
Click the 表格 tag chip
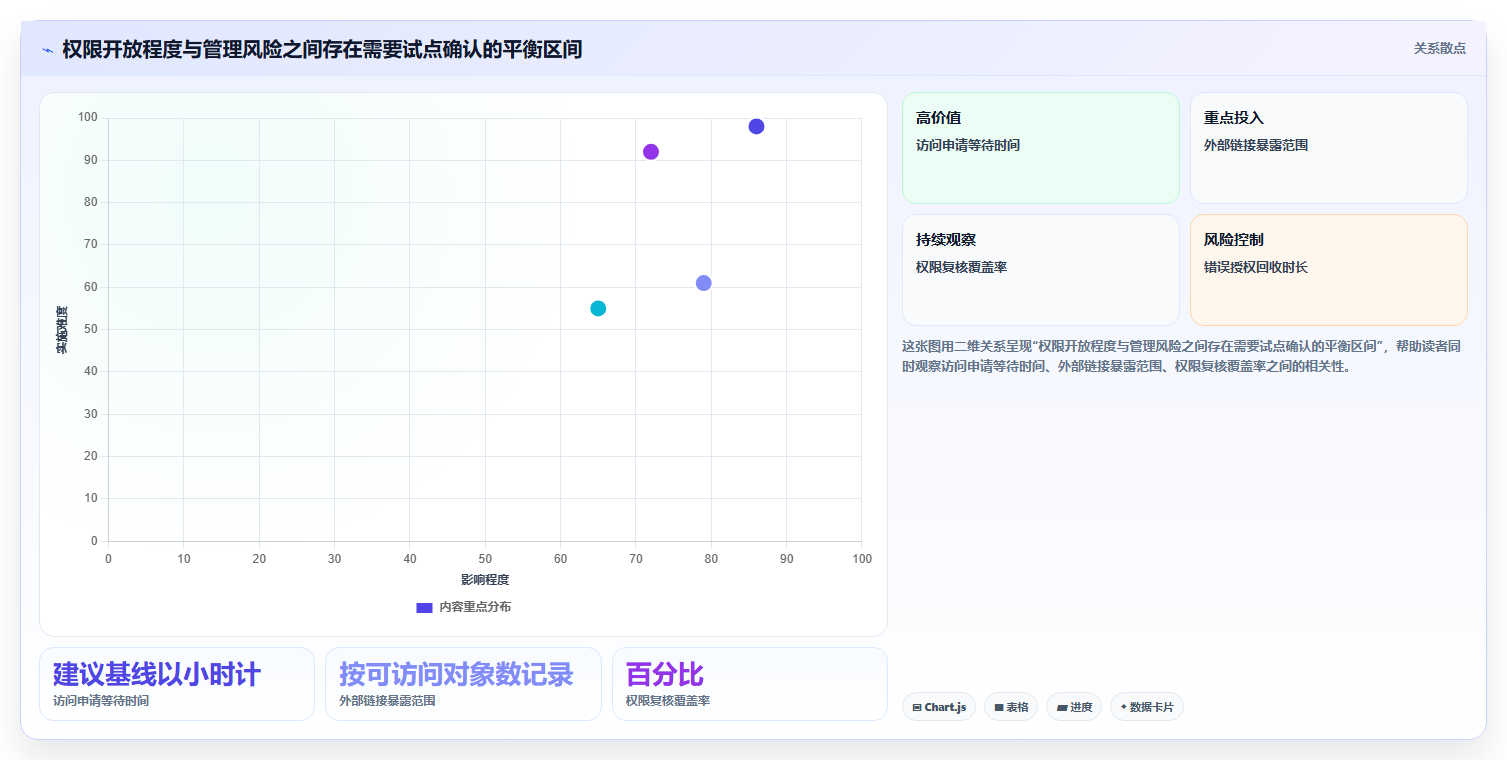pos(1011,707)
